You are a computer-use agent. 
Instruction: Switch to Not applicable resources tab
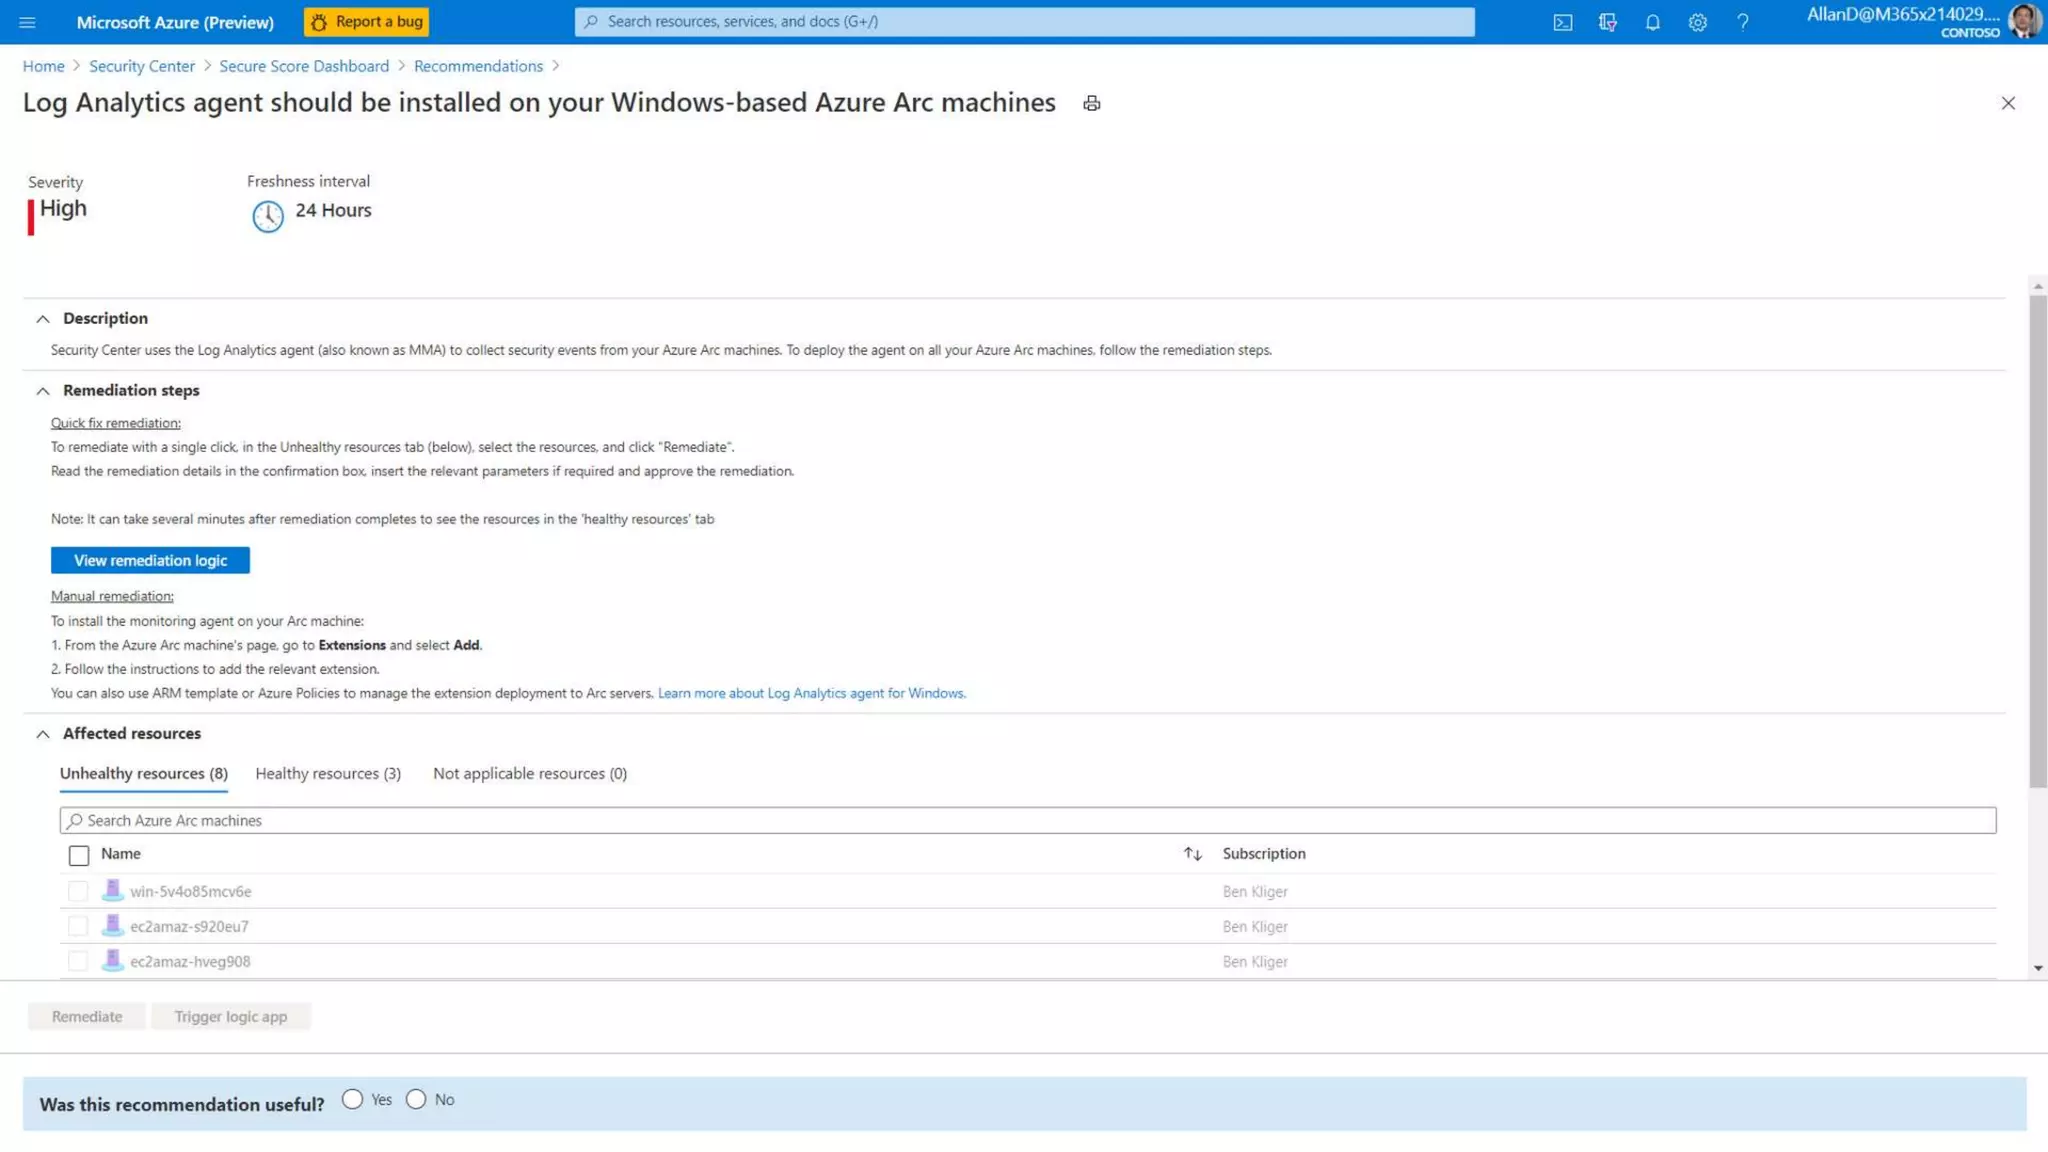pyautogui.click(x=529, y=773)
